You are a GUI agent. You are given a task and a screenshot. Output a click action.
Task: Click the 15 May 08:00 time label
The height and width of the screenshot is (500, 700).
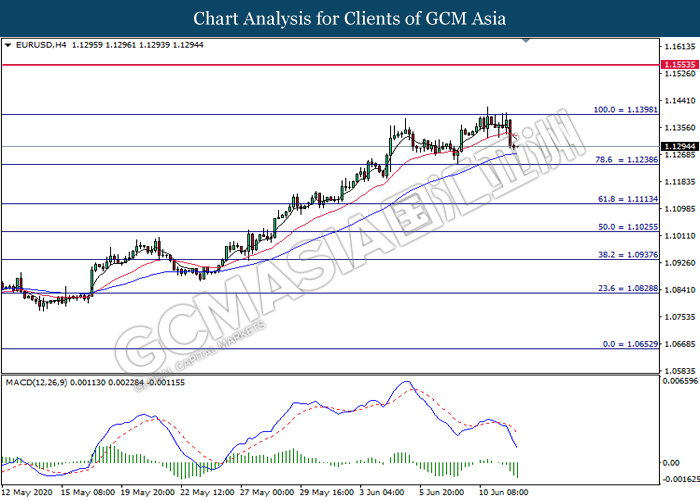pyautogui.click(x=88, y=492)
